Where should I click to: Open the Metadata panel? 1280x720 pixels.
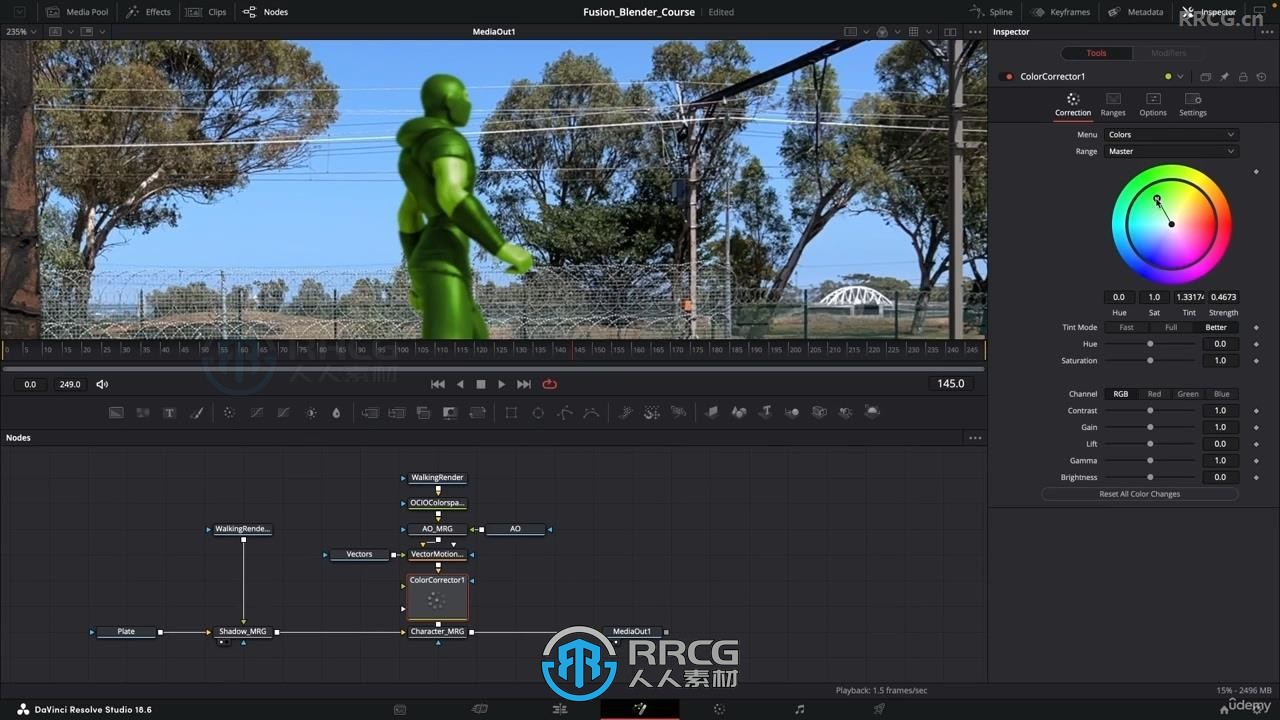1135,12
